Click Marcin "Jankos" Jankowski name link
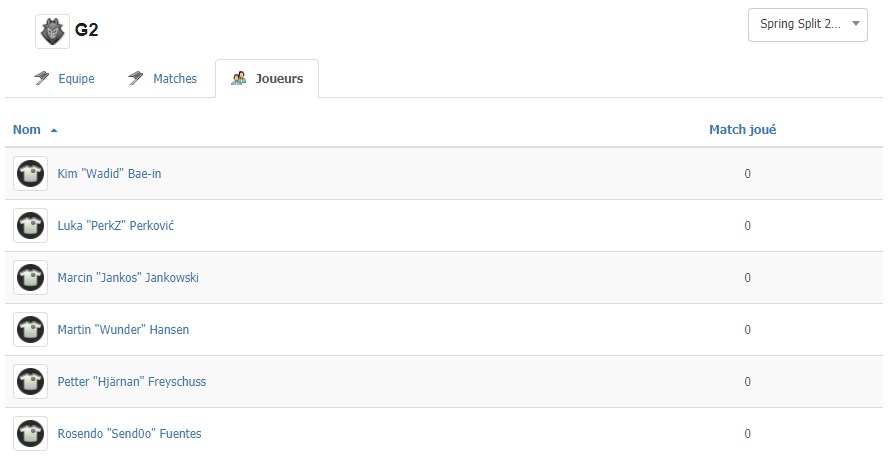This screenshot has width=888, height=462. coord(128,277)
